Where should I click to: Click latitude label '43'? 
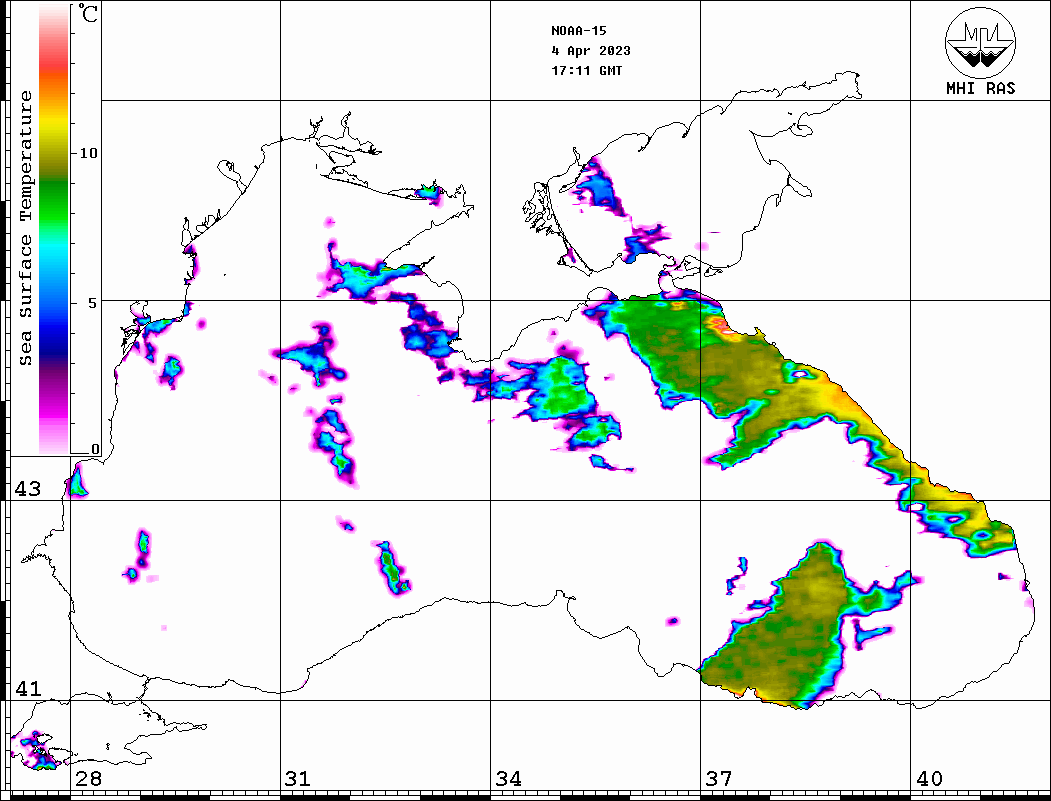[27, 489]
